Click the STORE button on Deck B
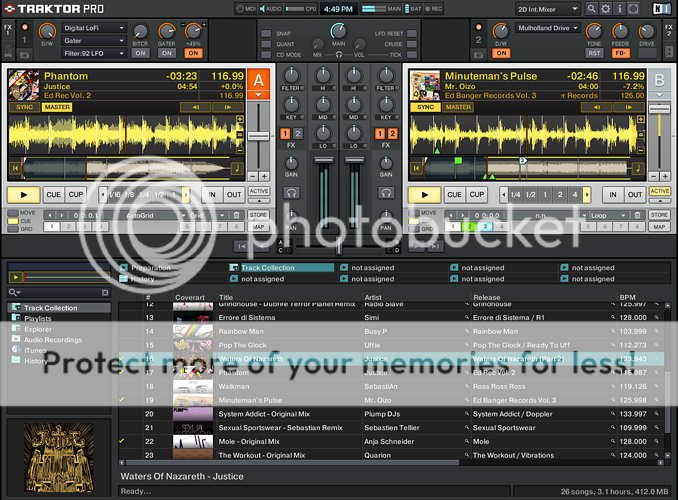This screenshot has width=678, height=500. coord(659,215)
